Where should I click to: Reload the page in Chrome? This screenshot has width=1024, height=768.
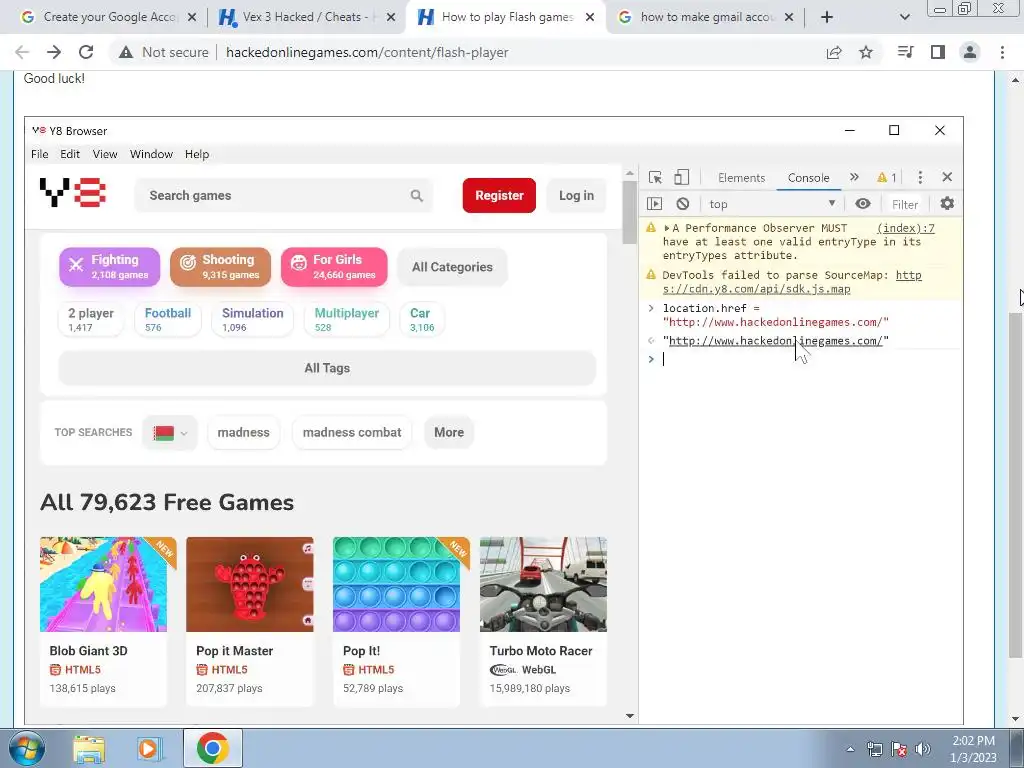click(x=86, y=52)
